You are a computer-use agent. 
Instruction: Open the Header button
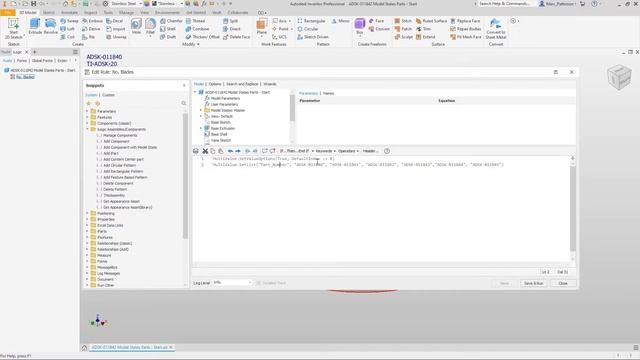point(370,151)
